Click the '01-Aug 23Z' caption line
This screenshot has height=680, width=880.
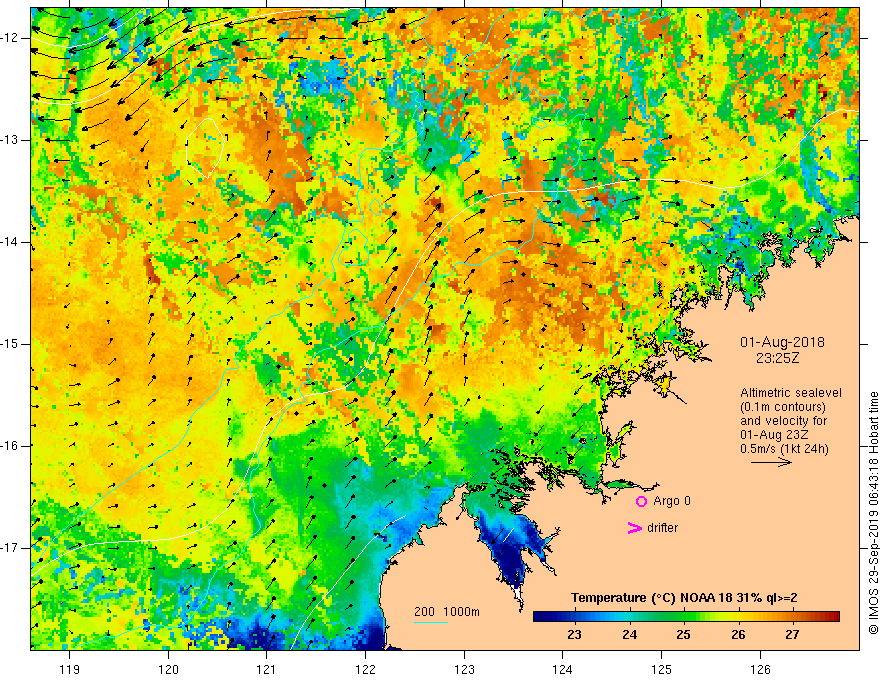tap(772, 435)
